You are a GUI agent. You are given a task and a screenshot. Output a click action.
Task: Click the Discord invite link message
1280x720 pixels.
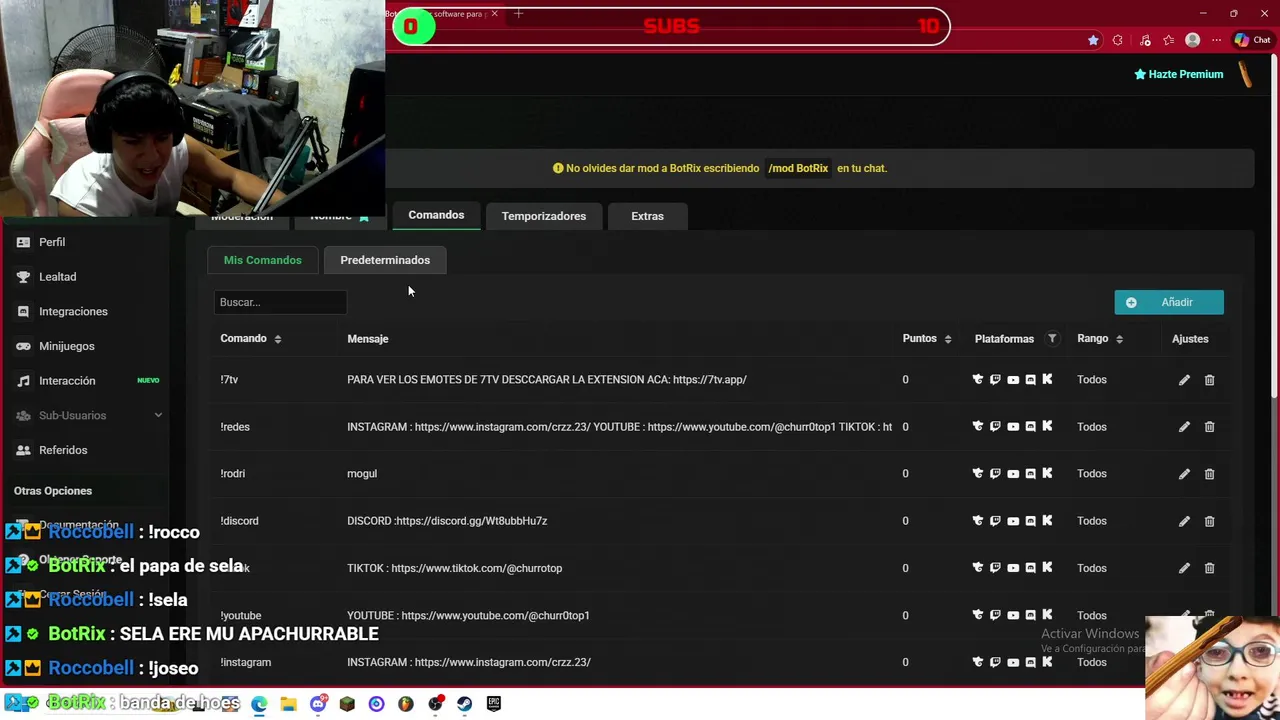(447, 521)
